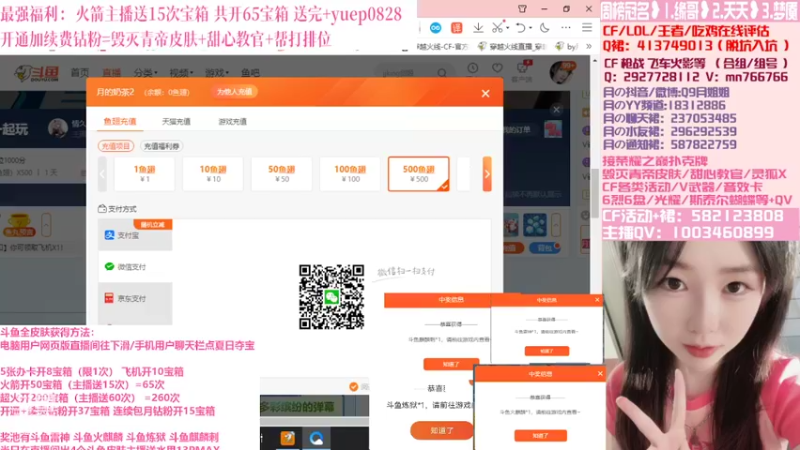Click the search magnifier icon
800x450 pixels.
click(x=442, y=73)
